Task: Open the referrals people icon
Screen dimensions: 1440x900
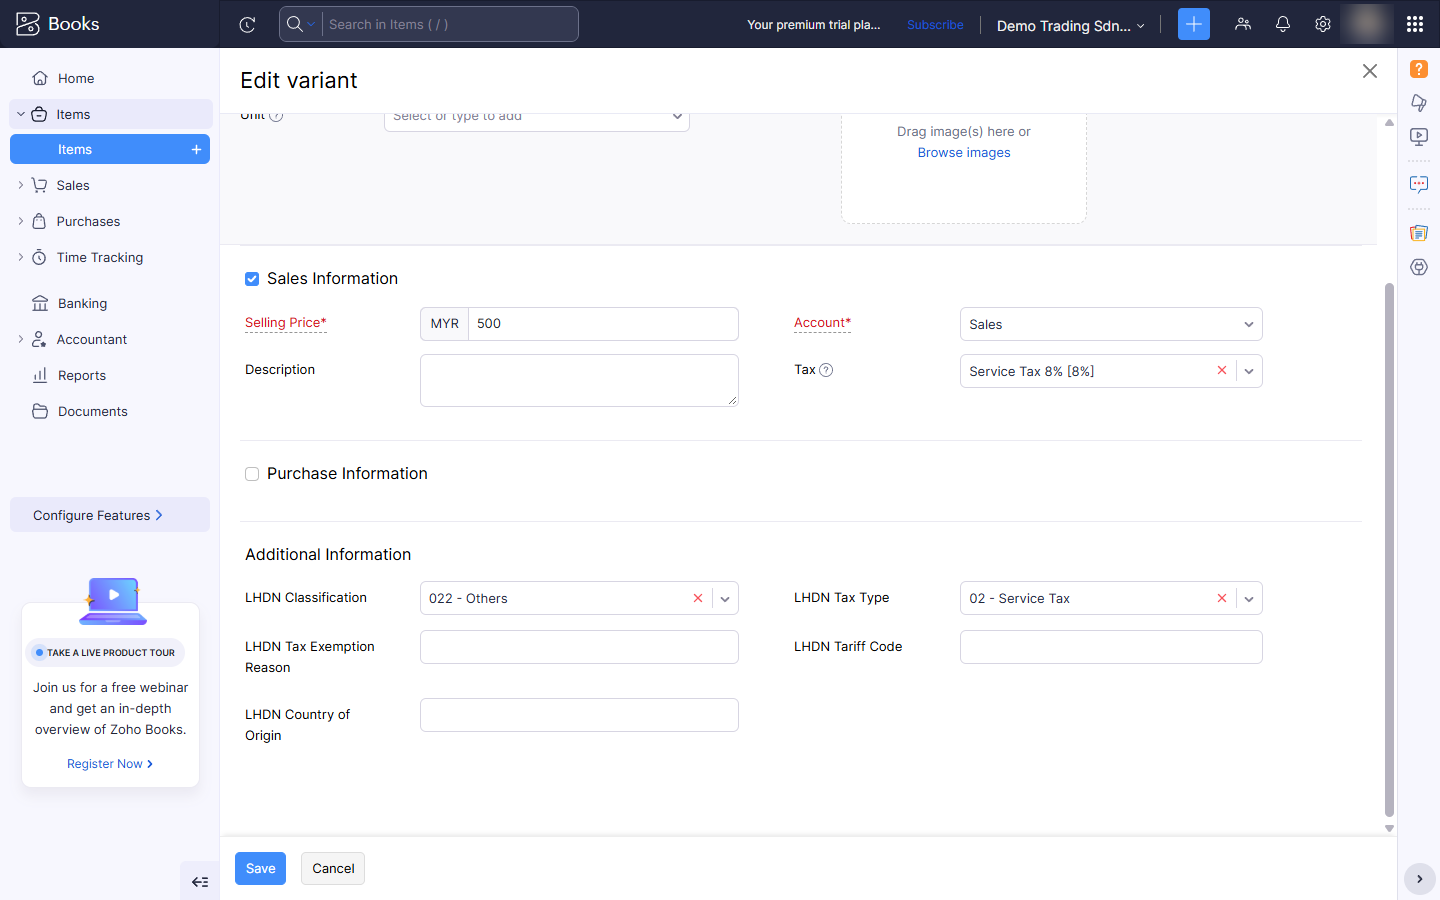Action: (x=1243, y=24)
